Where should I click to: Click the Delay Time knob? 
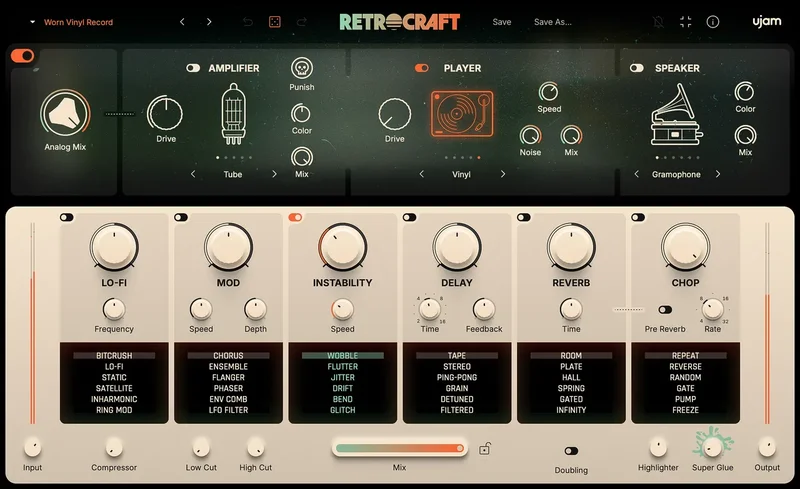click(x=430, y=309)
